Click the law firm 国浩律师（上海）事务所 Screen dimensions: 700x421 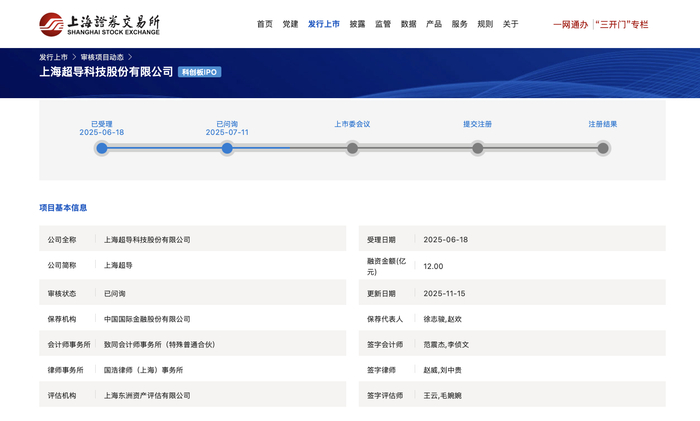(143, 370)
